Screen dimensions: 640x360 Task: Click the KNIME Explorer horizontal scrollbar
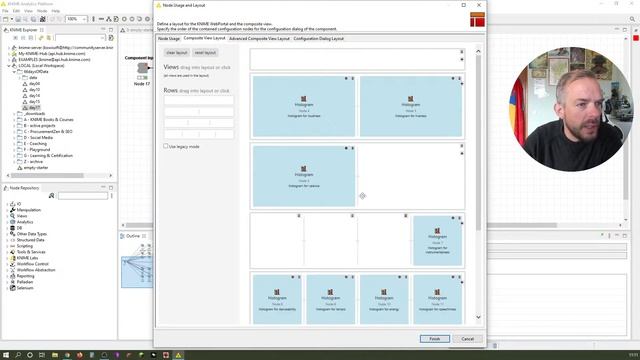coord(47,176)
